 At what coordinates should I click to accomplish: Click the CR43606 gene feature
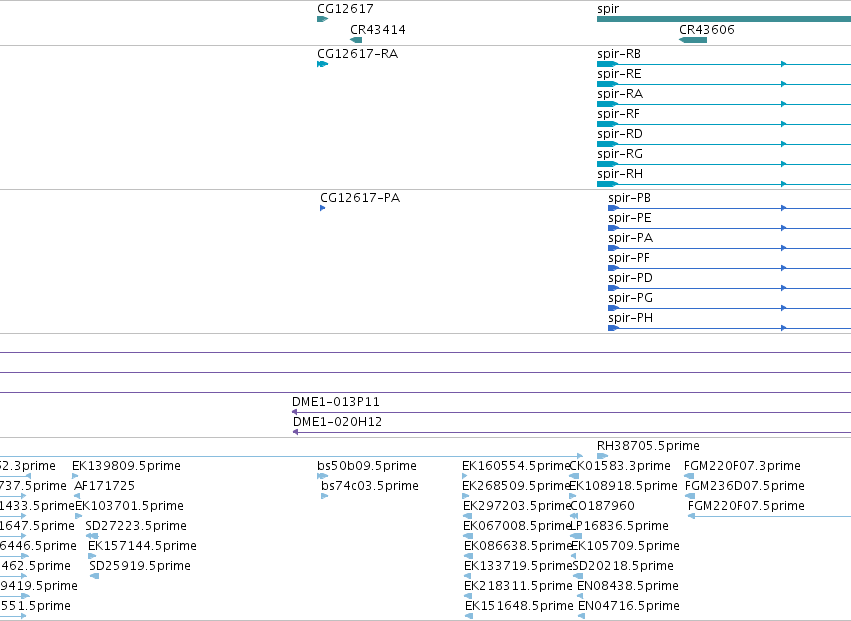pos(693,40)
